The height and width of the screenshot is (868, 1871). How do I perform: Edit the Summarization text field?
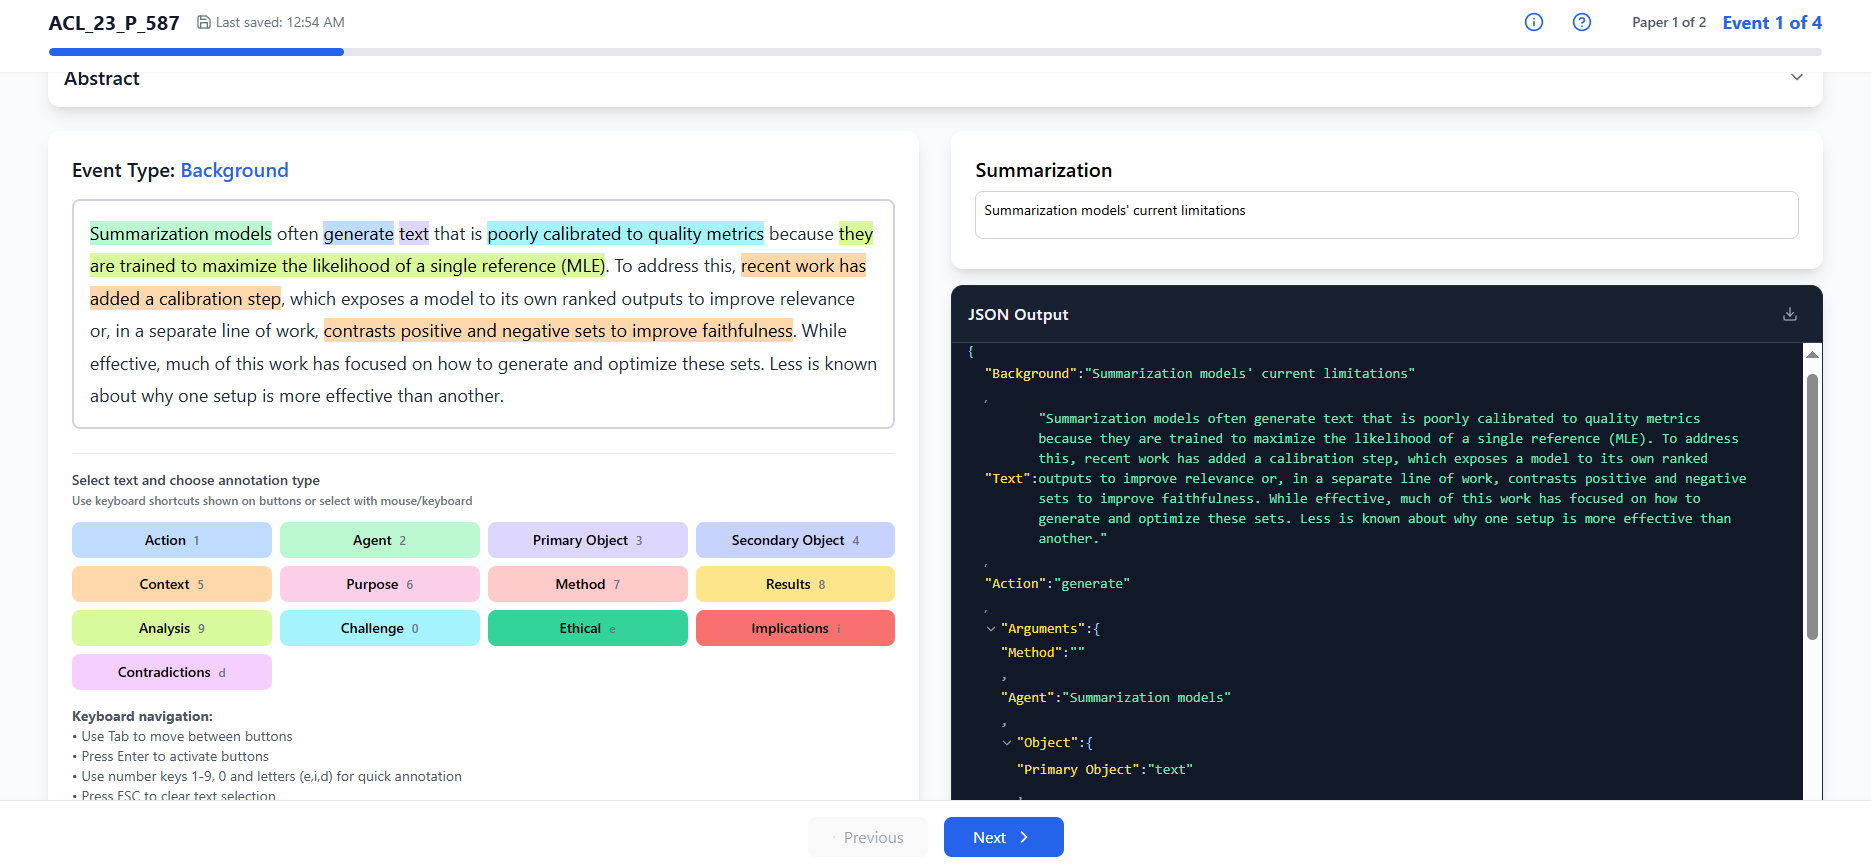coord(1385,215)
